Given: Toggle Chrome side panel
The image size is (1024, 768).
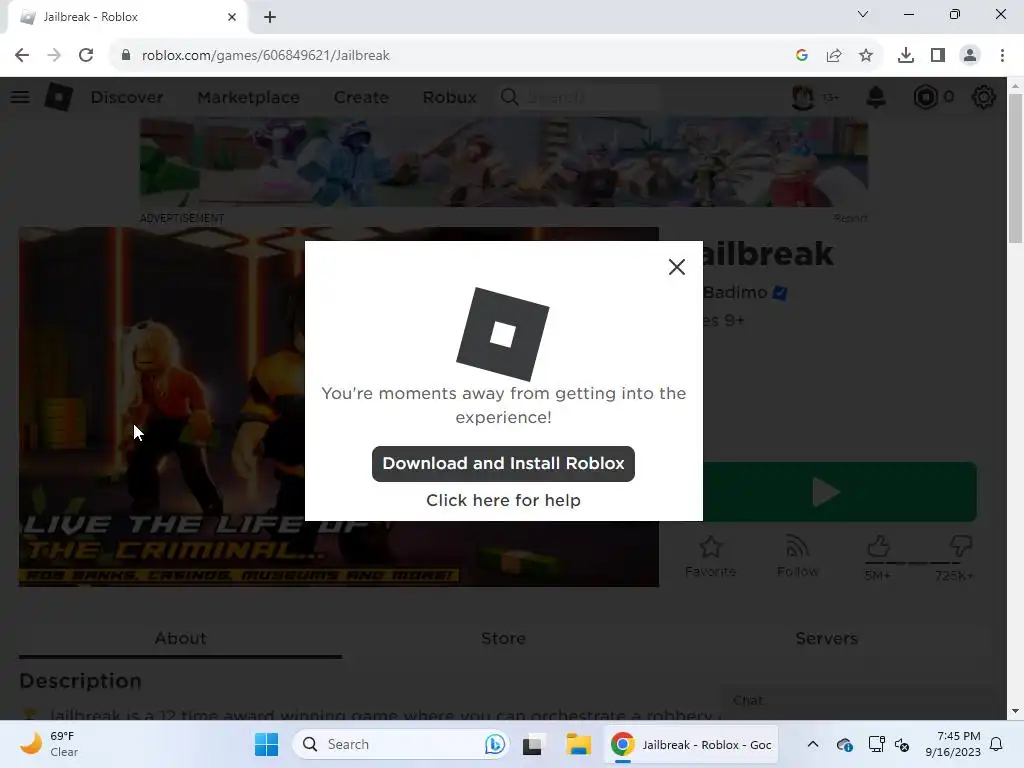Looking at the screenshot, I should [x=938, y=56].
